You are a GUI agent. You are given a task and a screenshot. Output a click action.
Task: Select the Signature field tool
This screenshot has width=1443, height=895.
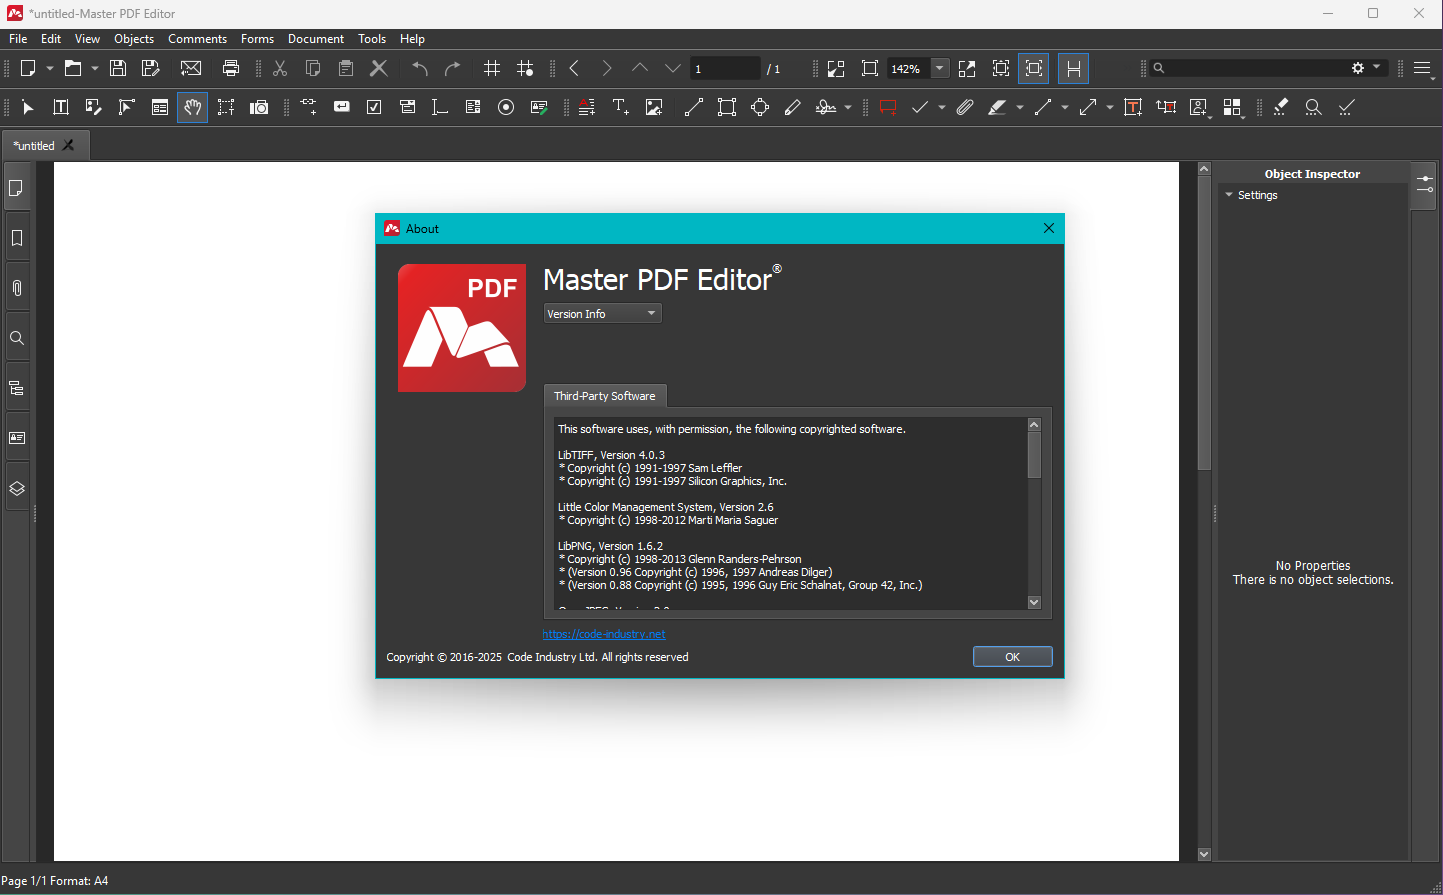point(539,107)
